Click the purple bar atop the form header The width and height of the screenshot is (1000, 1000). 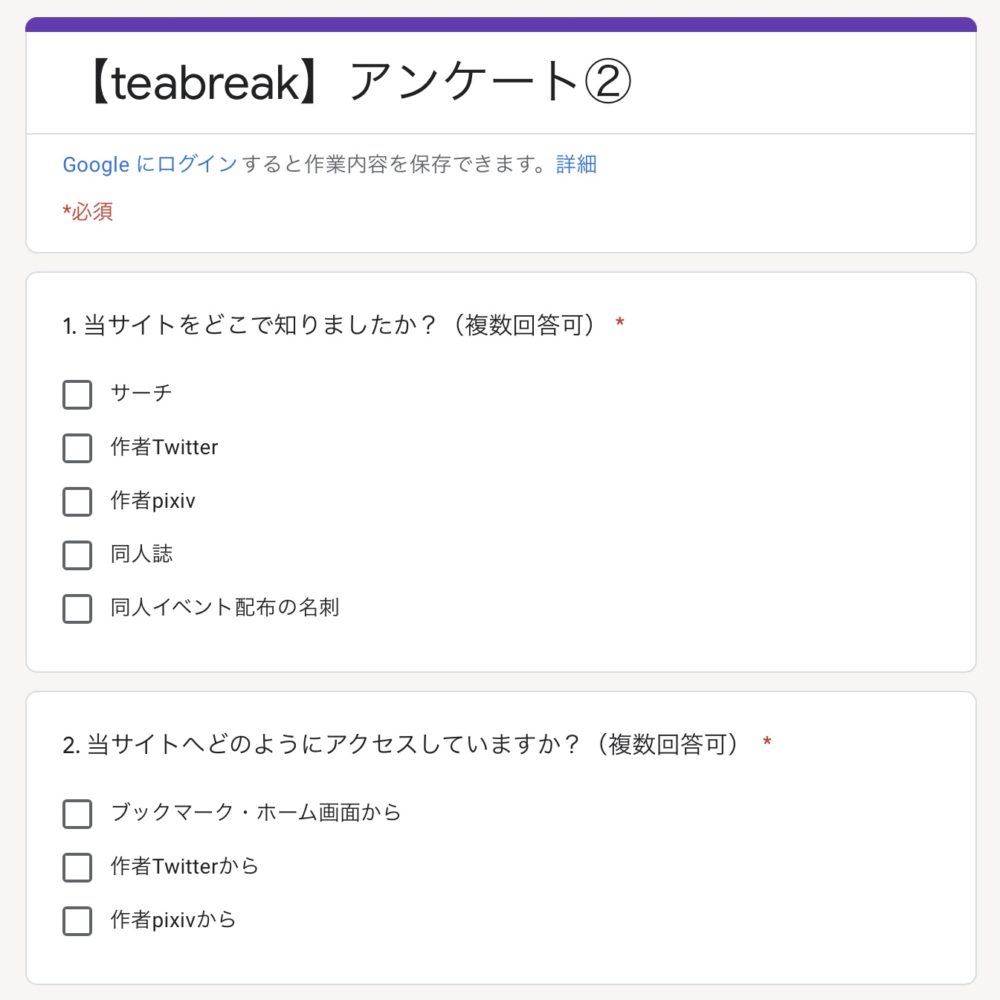click(x=500, y=25)
